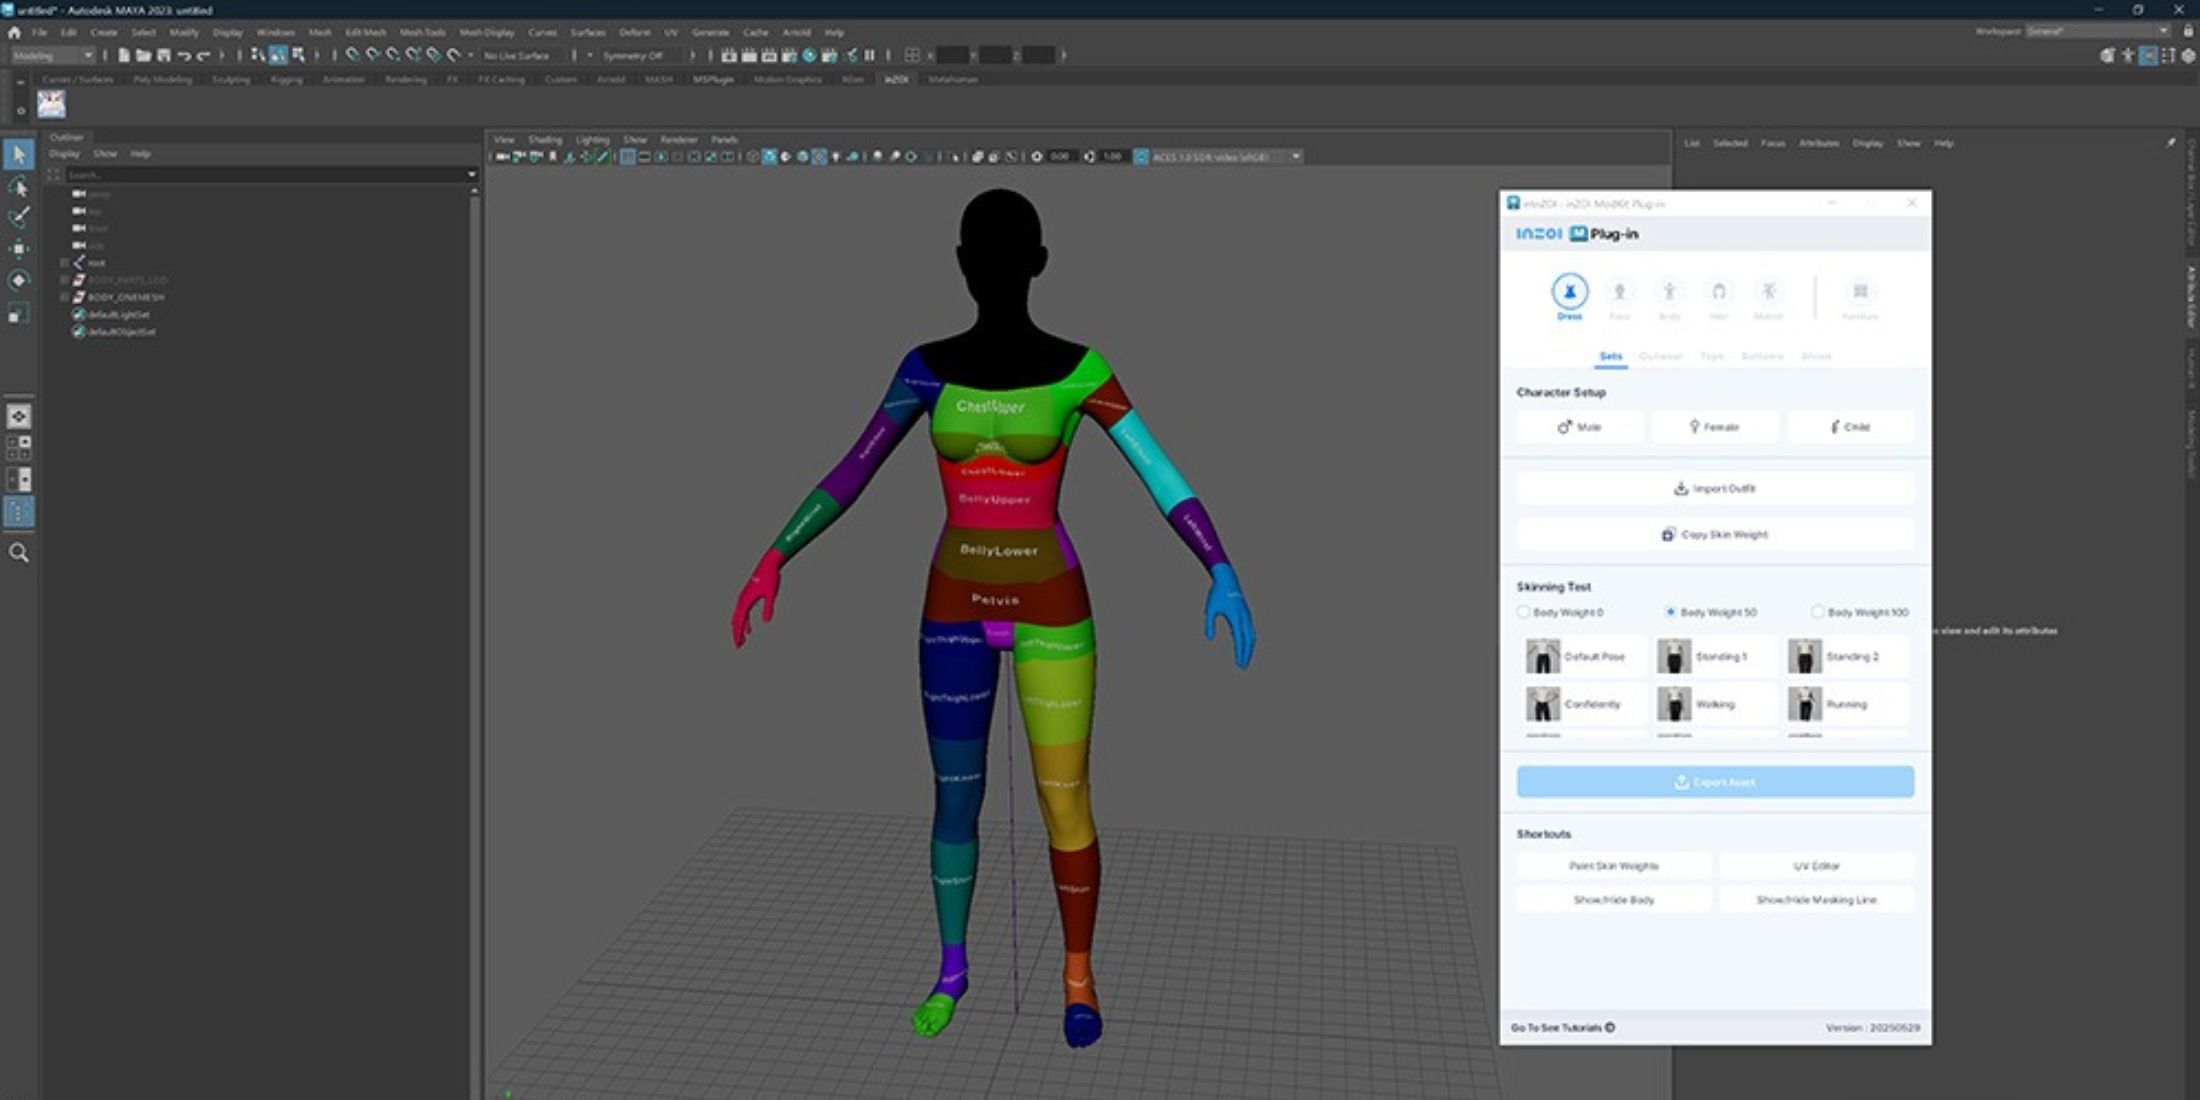Screen dimensions: 2200x1100
Task: Select the Motion category icon in inZOI plug-in
Action: coord(1768,291)
